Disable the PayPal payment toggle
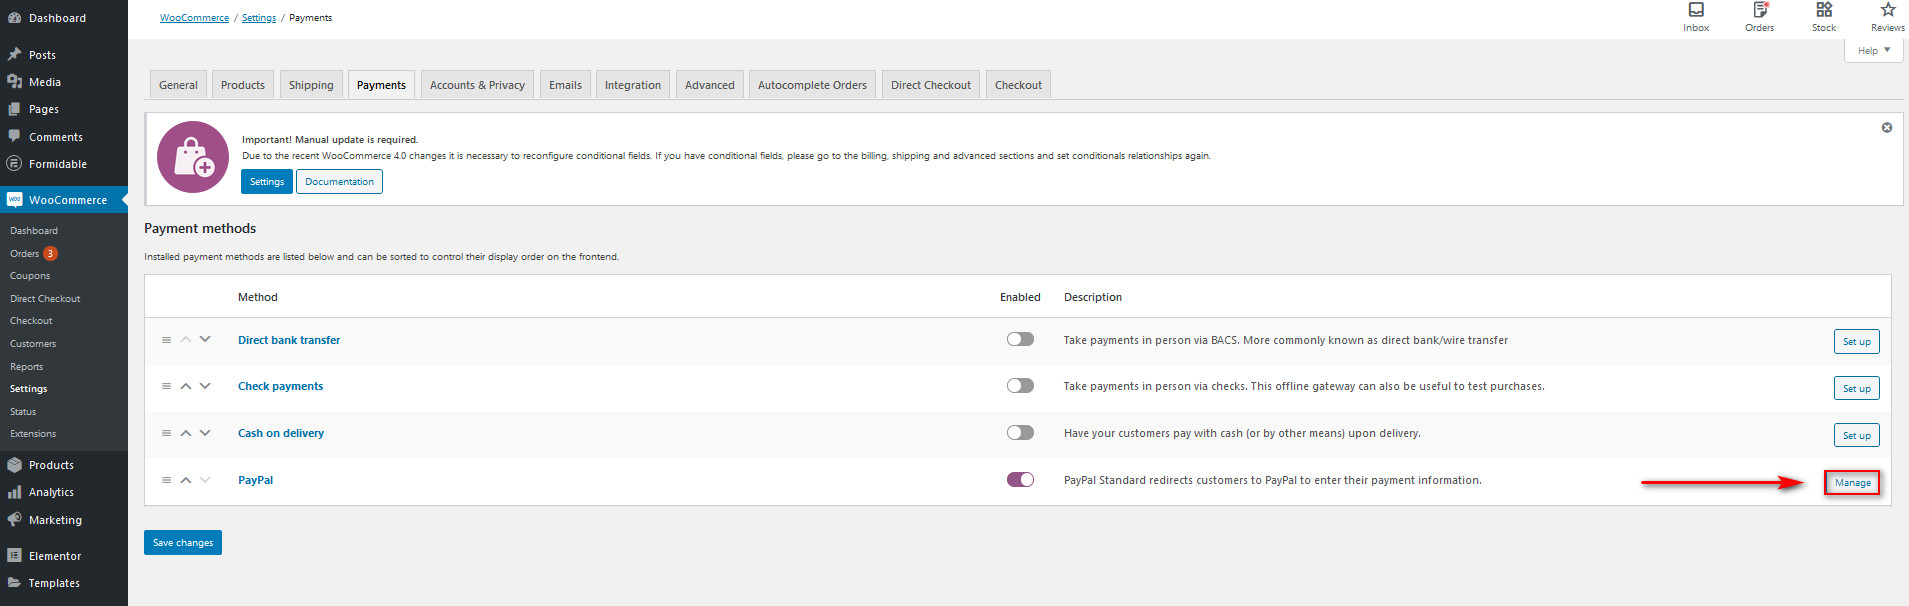 point(1020,480)
